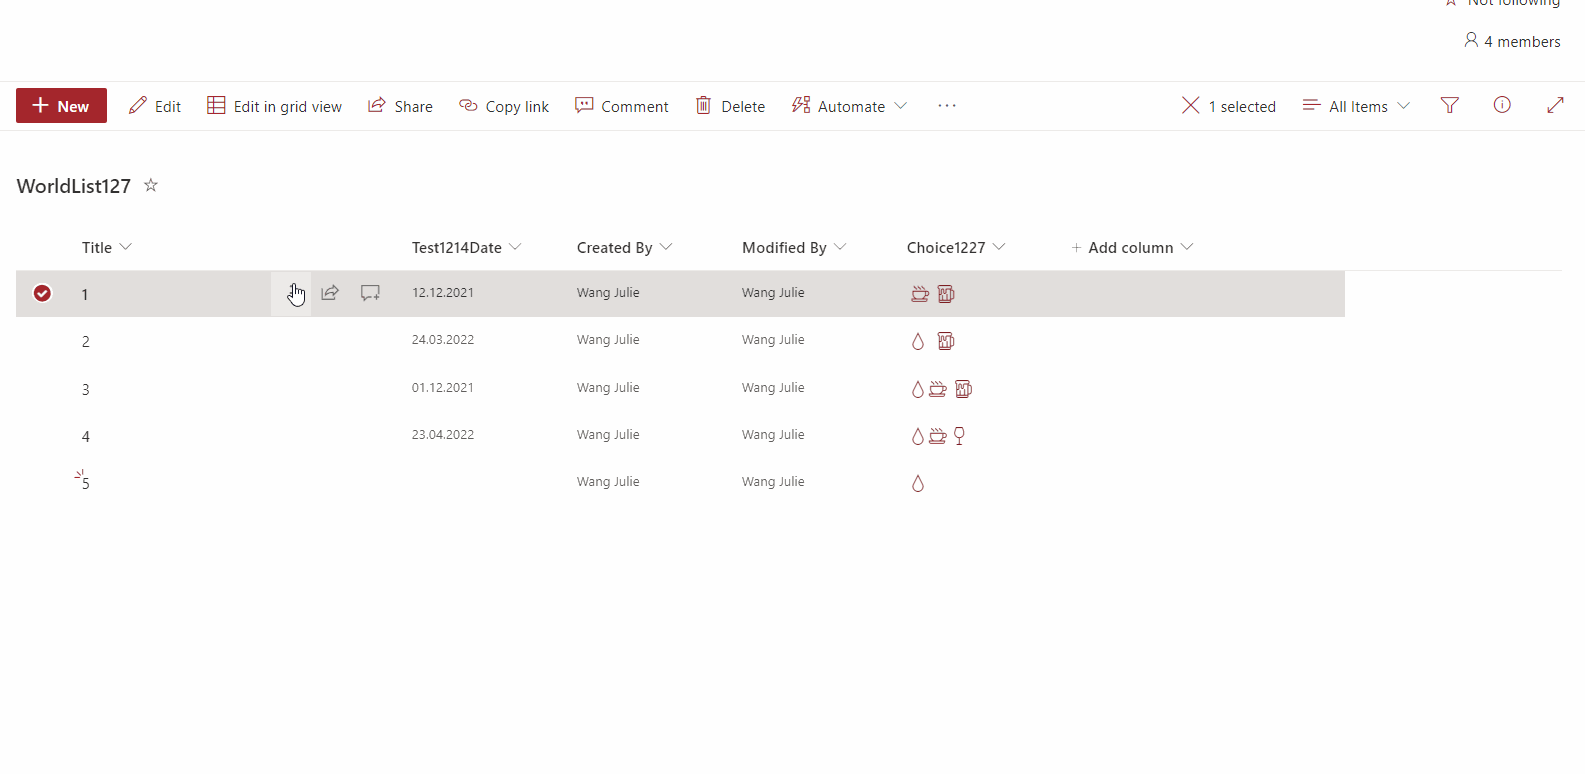This screenshot has width=1585, height=774.
Task: Click the beer mug icon in row 3
Action: [964, 389]
